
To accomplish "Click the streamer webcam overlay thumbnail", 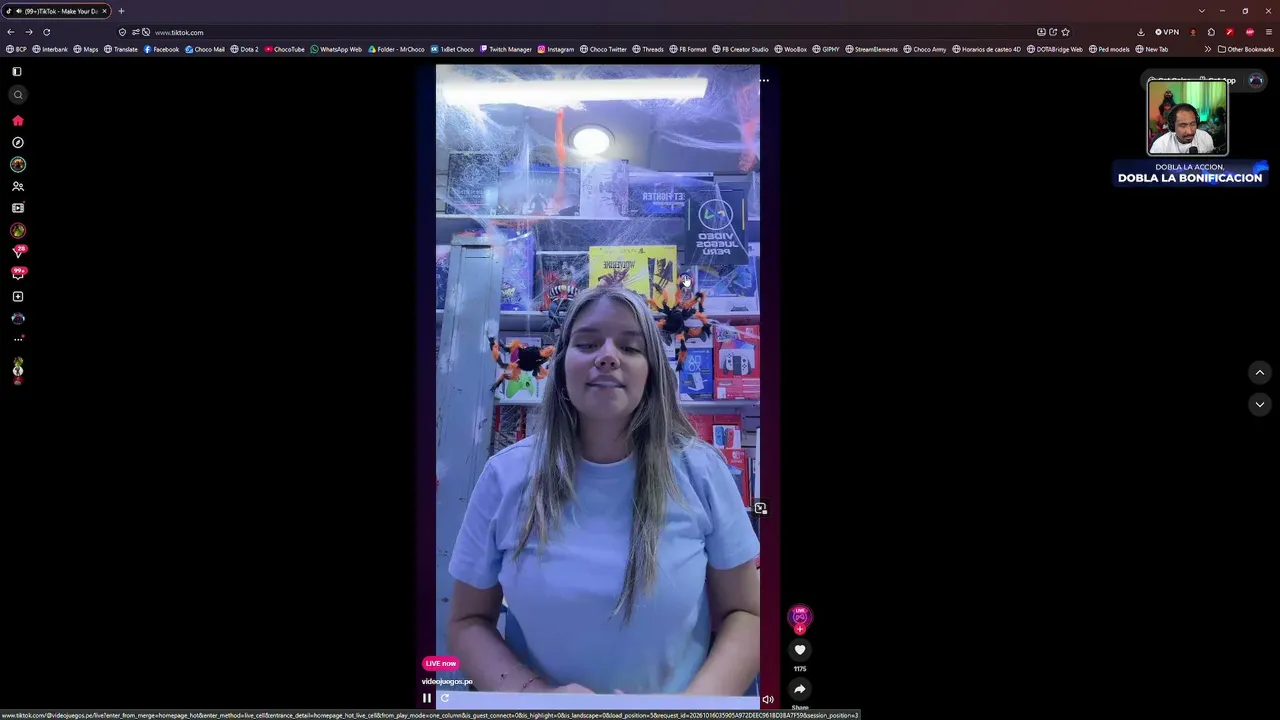I will click(1188, 117).
